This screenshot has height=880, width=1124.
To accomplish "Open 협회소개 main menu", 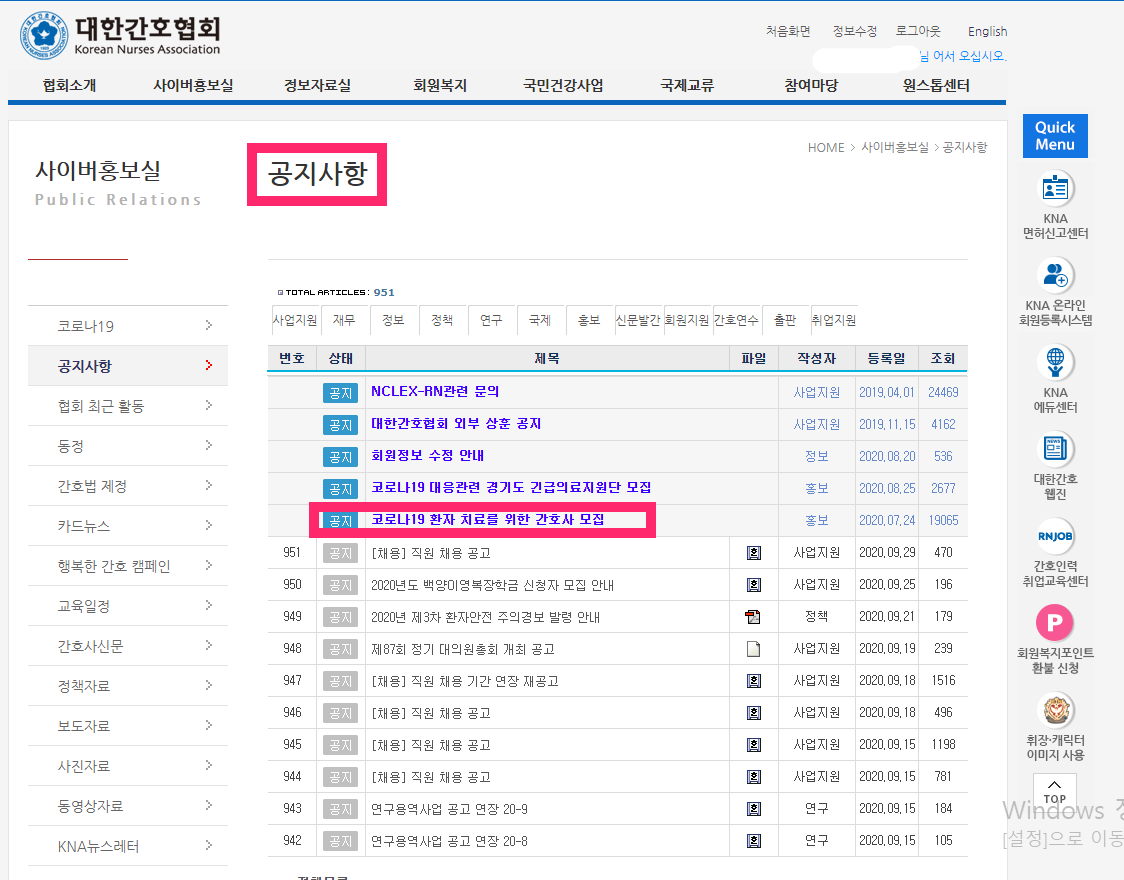I will point(70,85).
